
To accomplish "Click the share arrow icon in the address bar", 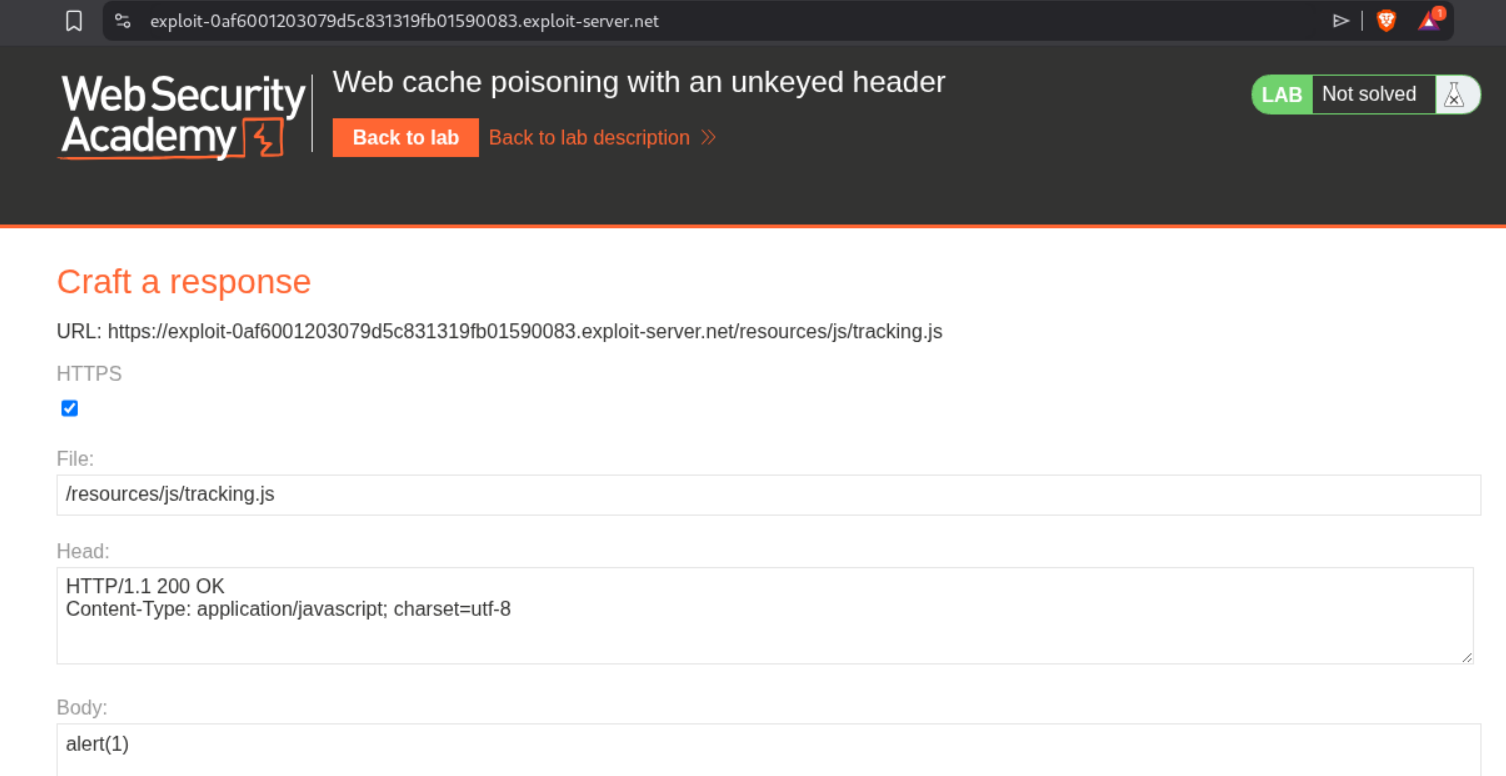I will tap(1341, 21).
